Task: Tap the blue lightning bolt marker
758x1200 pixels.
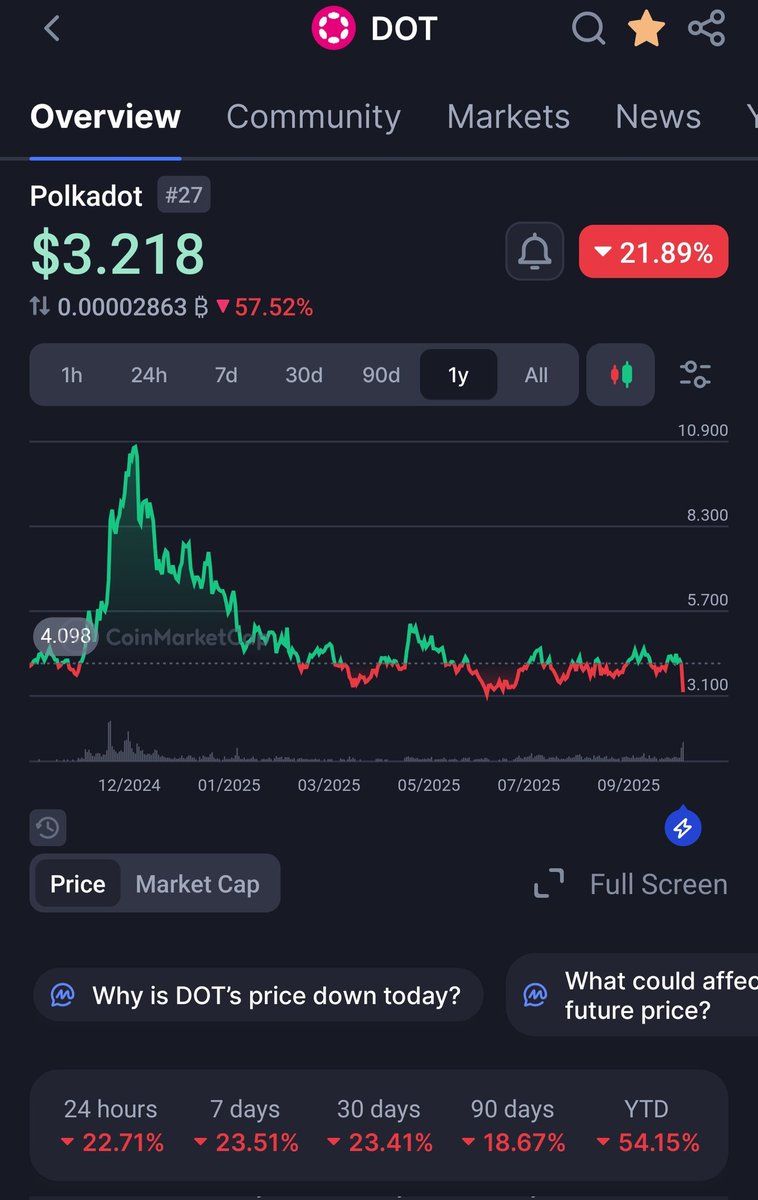Action: tap(683, 828)
